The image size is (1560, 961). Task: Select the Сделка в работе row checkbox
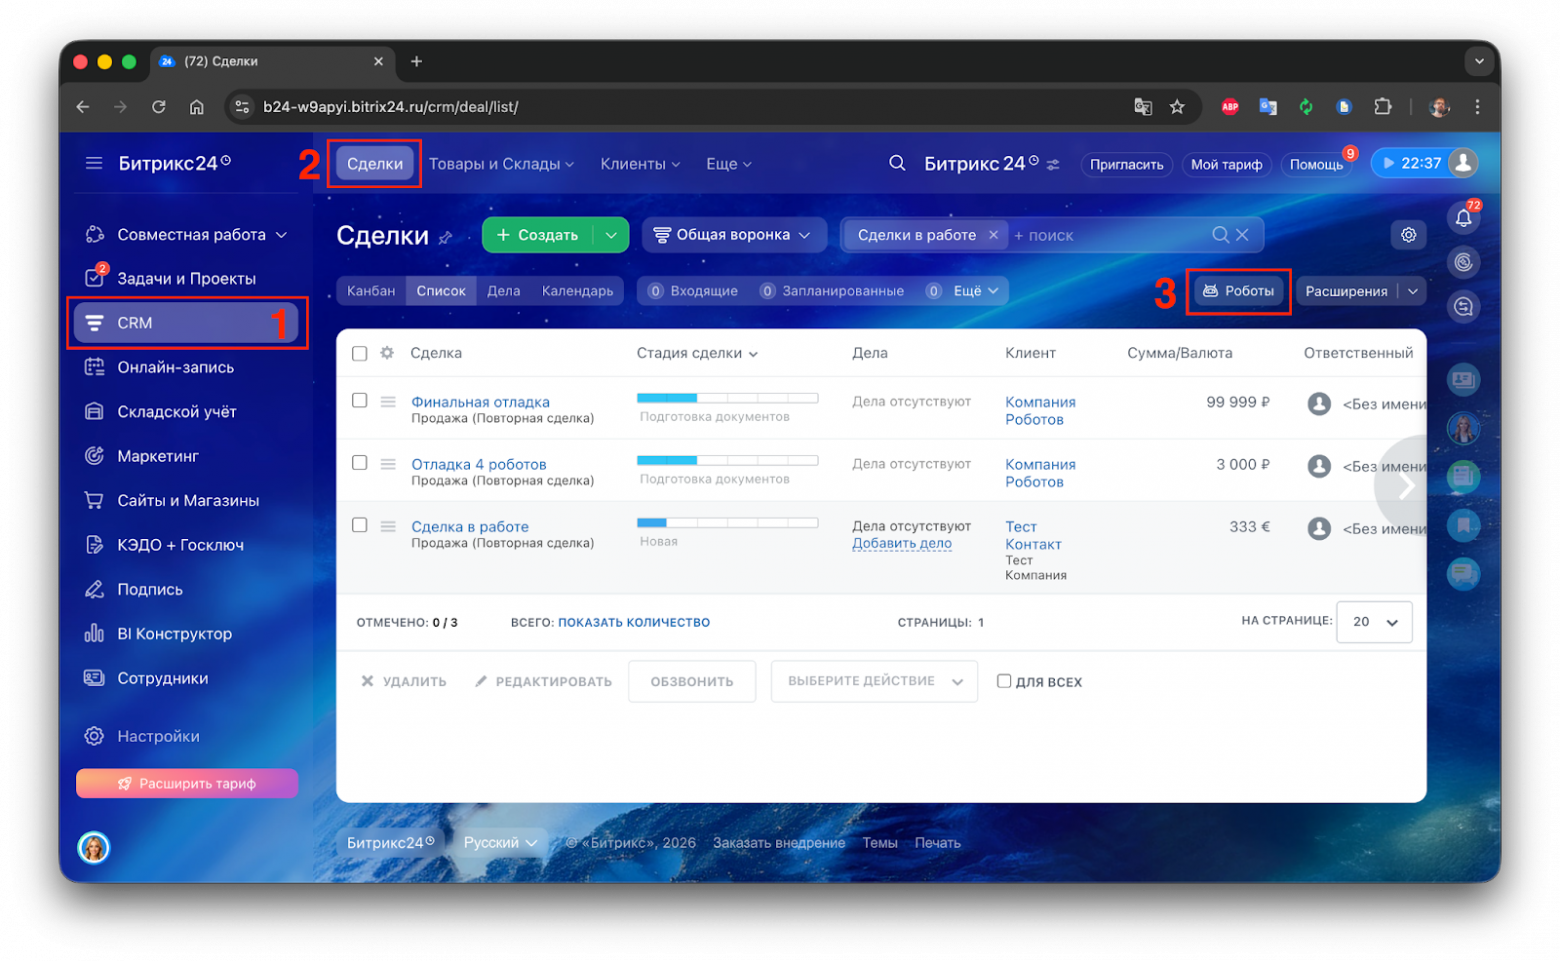pos(360,525)
